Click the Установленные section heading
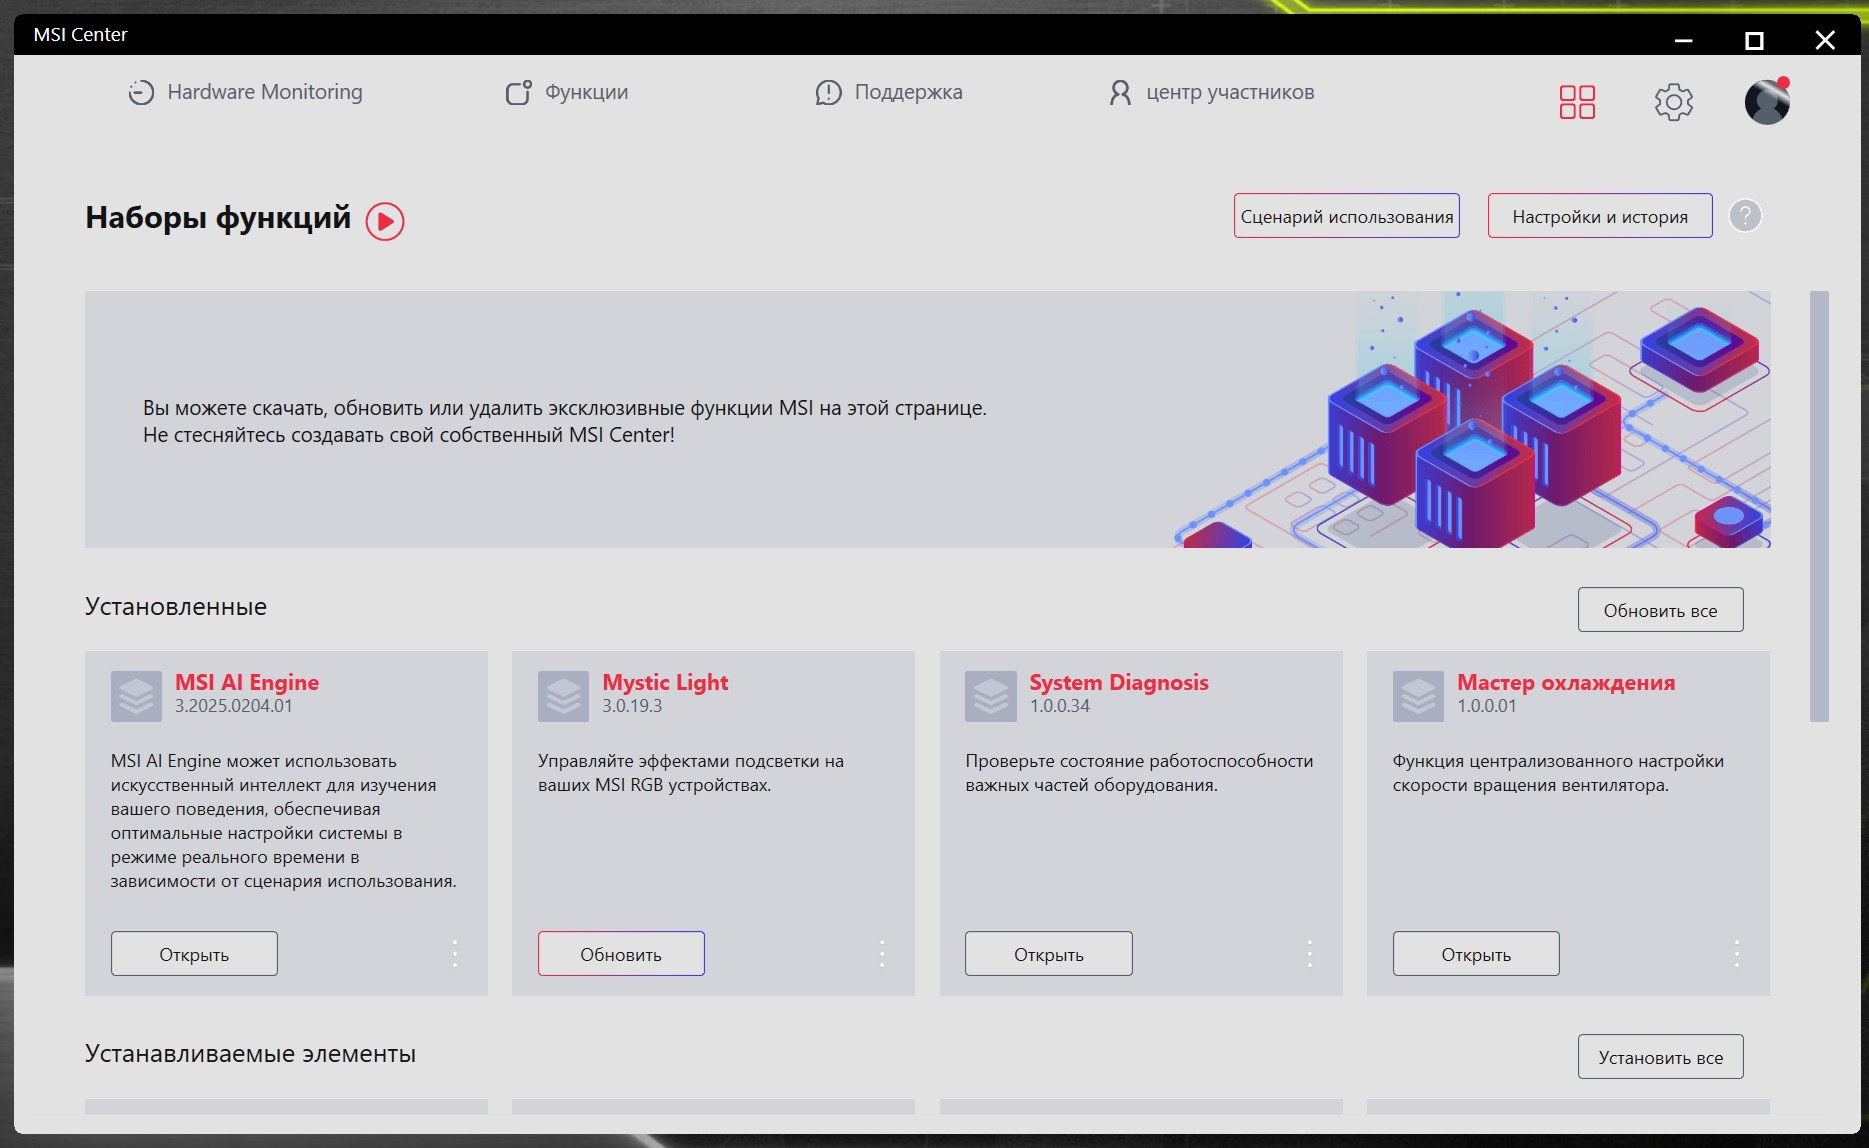Viewport: 1869px width, 1148px height. [x=176, y=607]
